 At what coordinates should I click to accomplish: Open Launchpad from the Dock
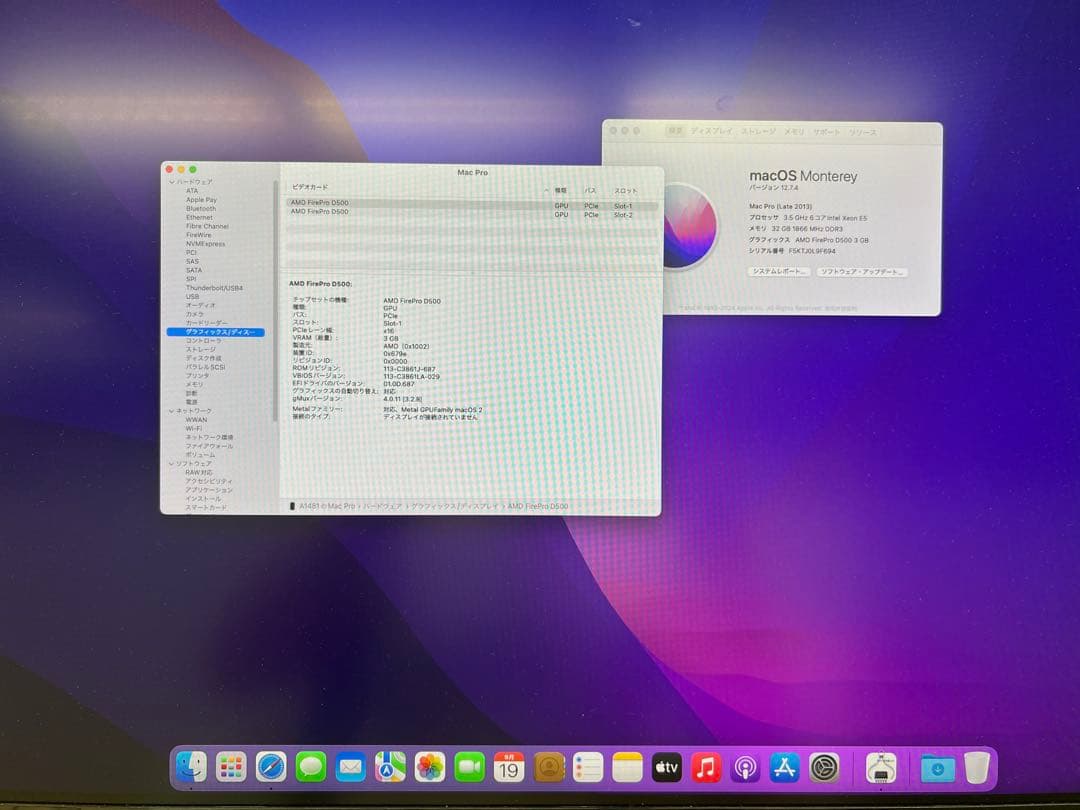(232, 768)
